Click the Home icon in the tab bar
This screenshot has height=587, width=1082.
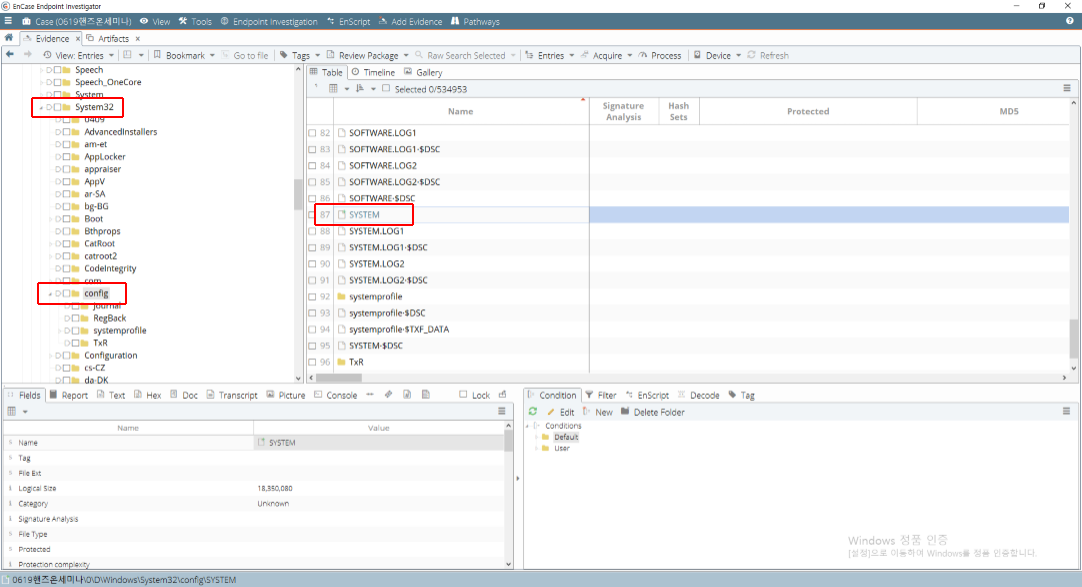tap(9, 38)
